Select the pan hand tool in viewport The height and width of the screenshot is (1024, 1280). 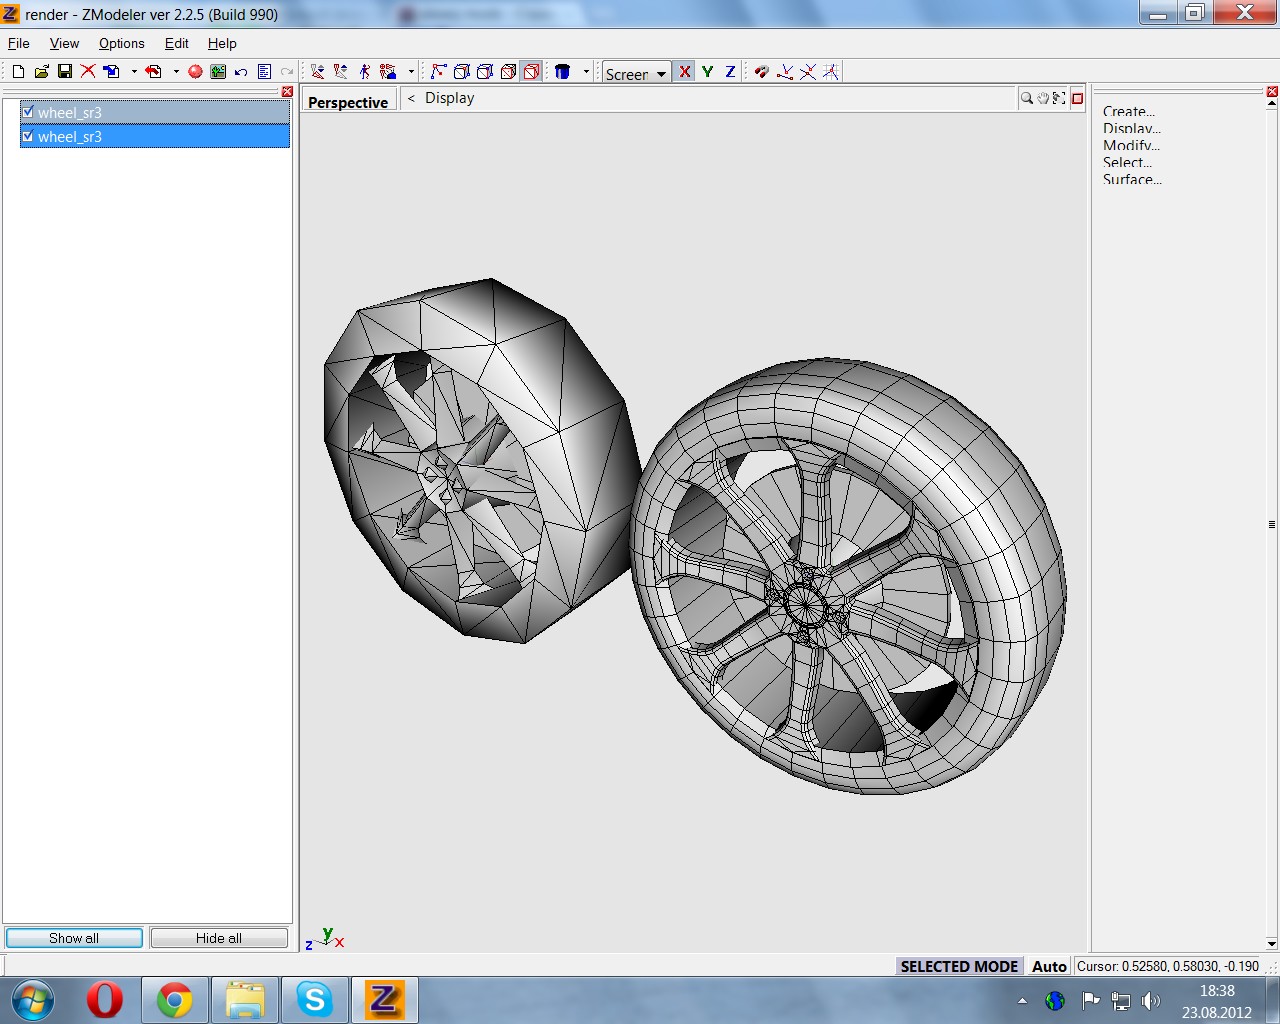pyautogui.click(x=1043, y=98)
